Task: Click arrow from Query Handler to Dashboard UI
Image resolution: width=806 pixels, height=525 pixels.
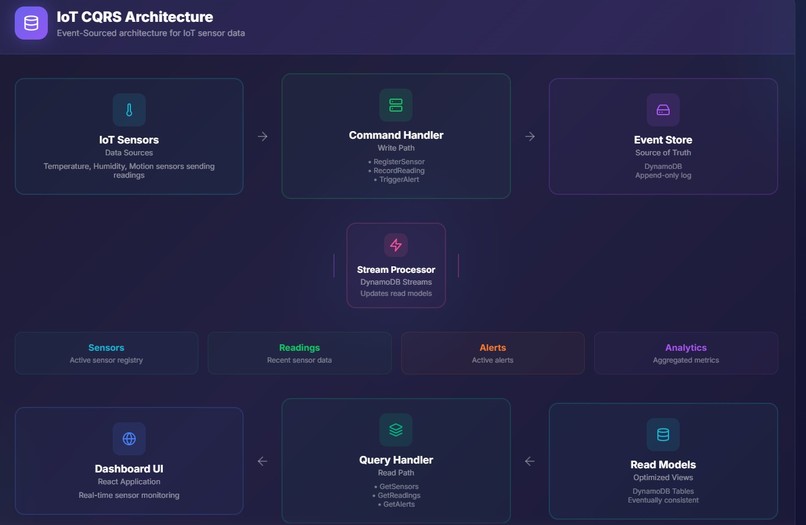Action: (x=263, y=461)
